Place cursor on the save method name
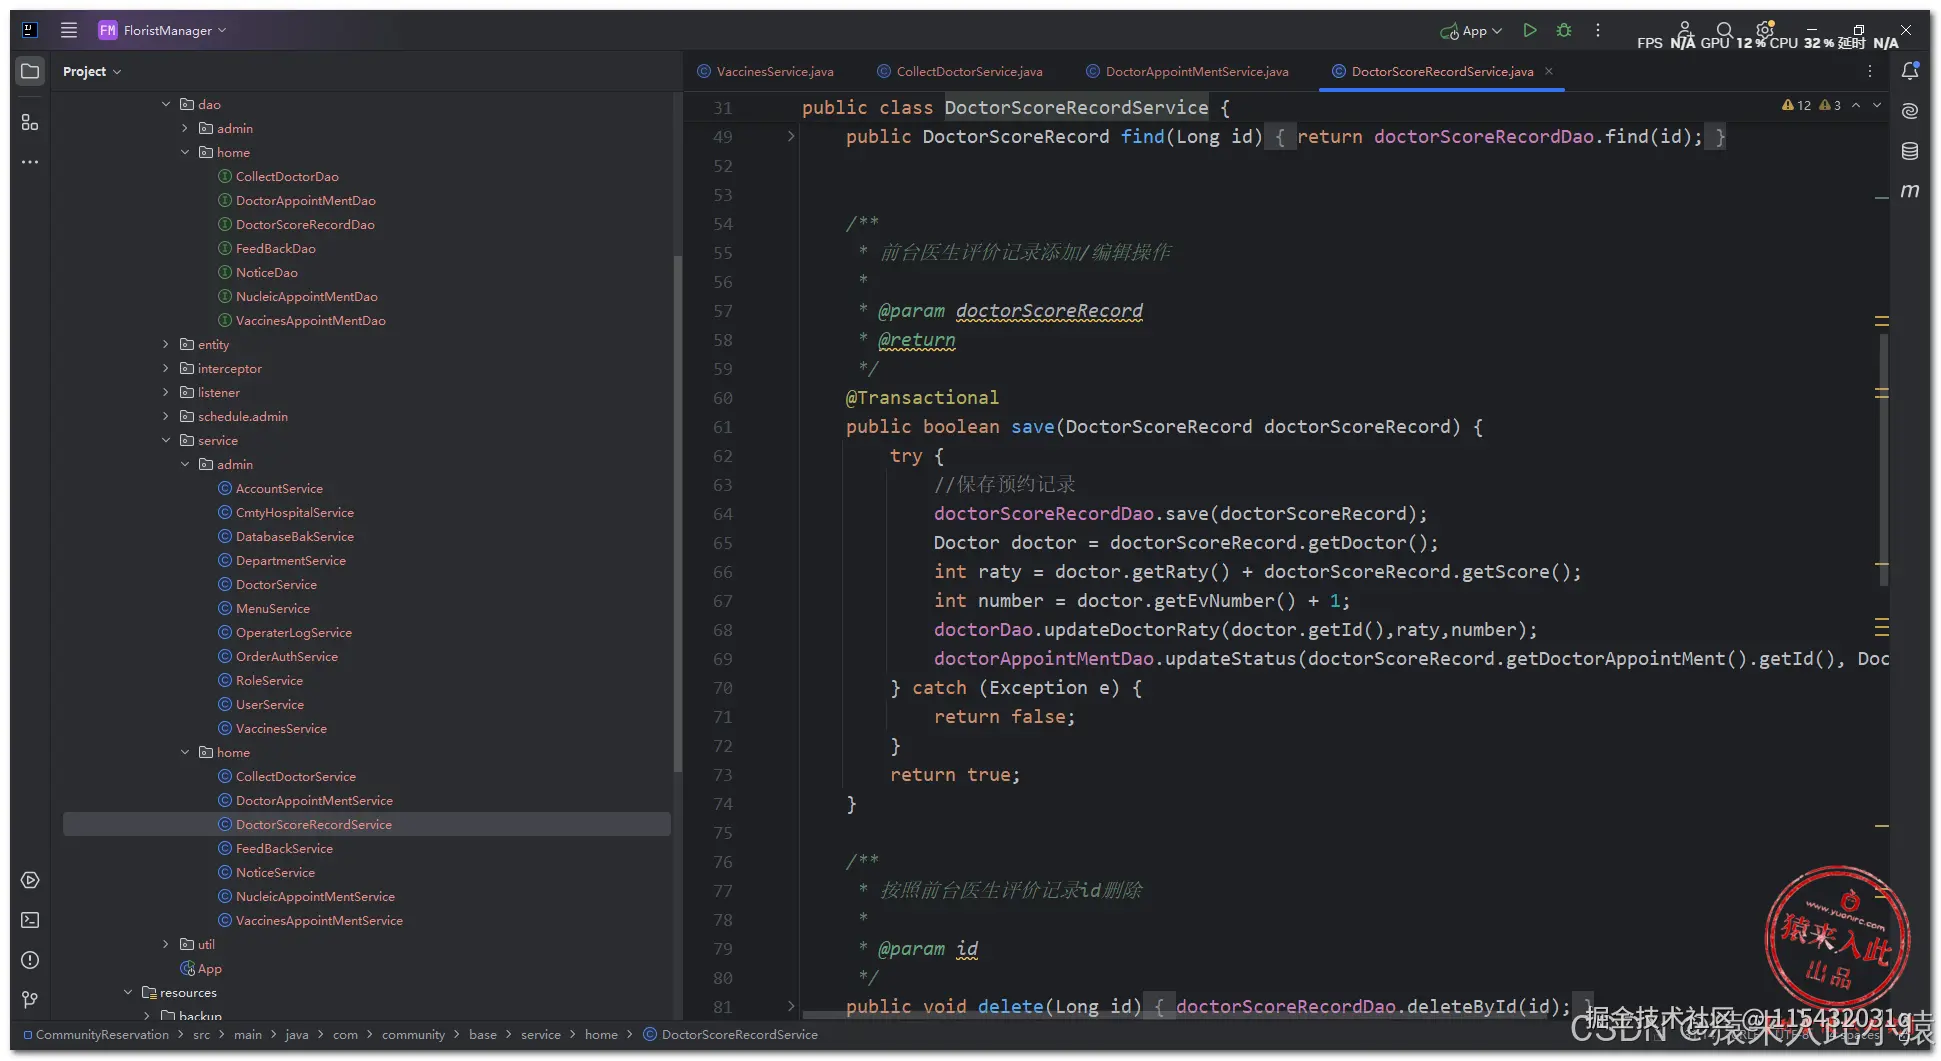The image size is (1941, 1061). point(1032,427)
